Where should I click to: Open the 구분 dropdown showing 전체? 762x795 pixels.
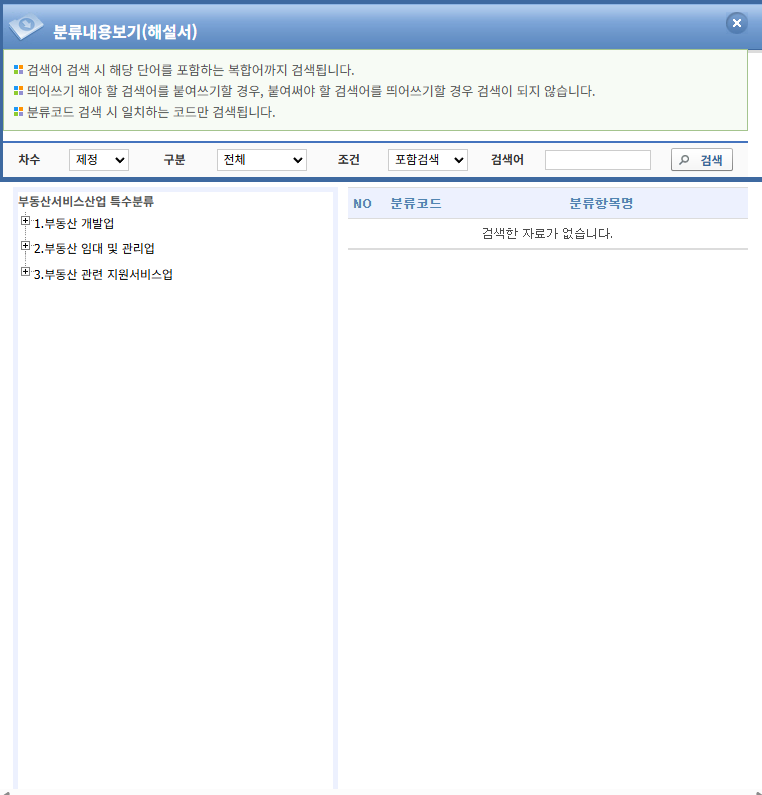[261, 160]
